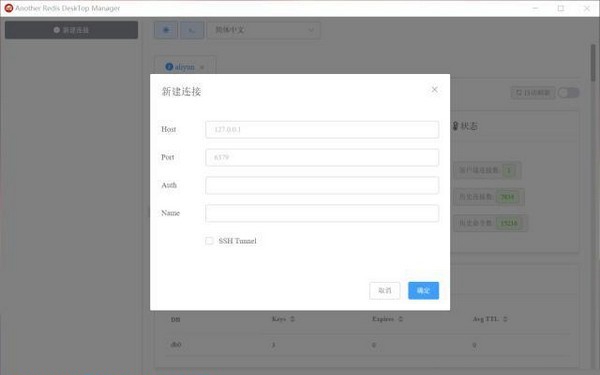This screenshot has height=375, width=600.
Task: Click the DB column header
Action: pos(175,319)
